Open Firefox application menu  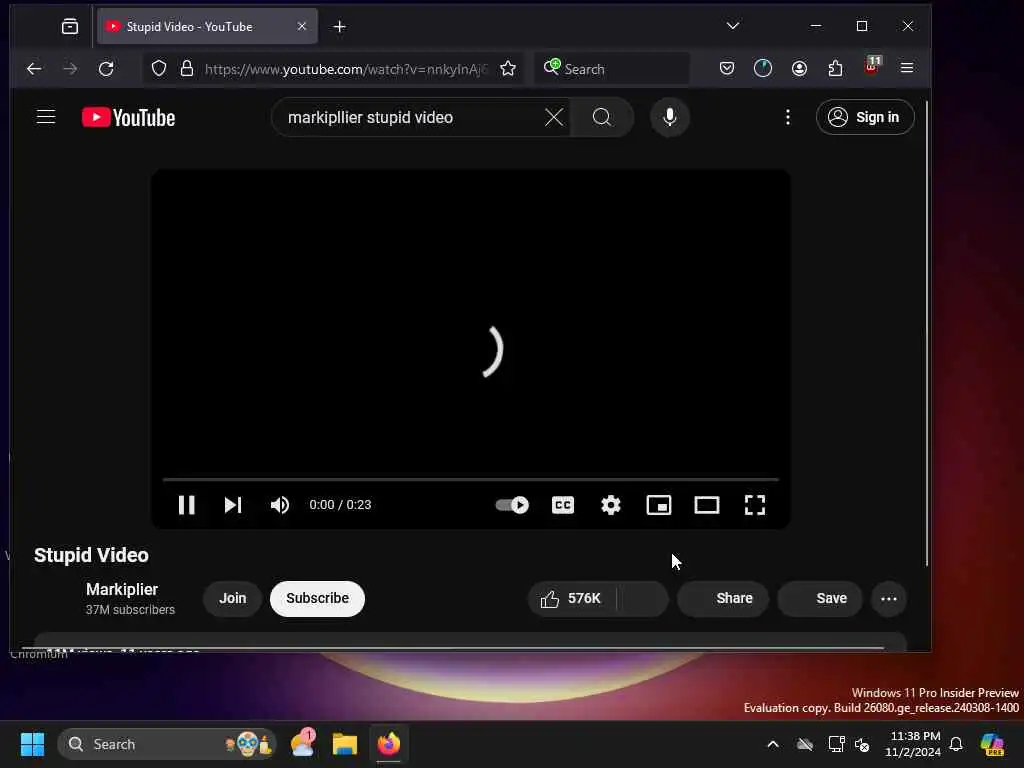906,68
